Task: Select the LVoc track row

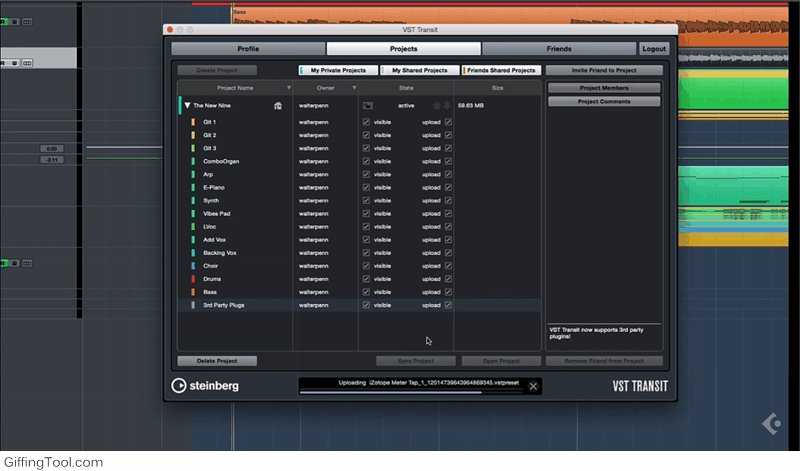Action: (359, 227)
